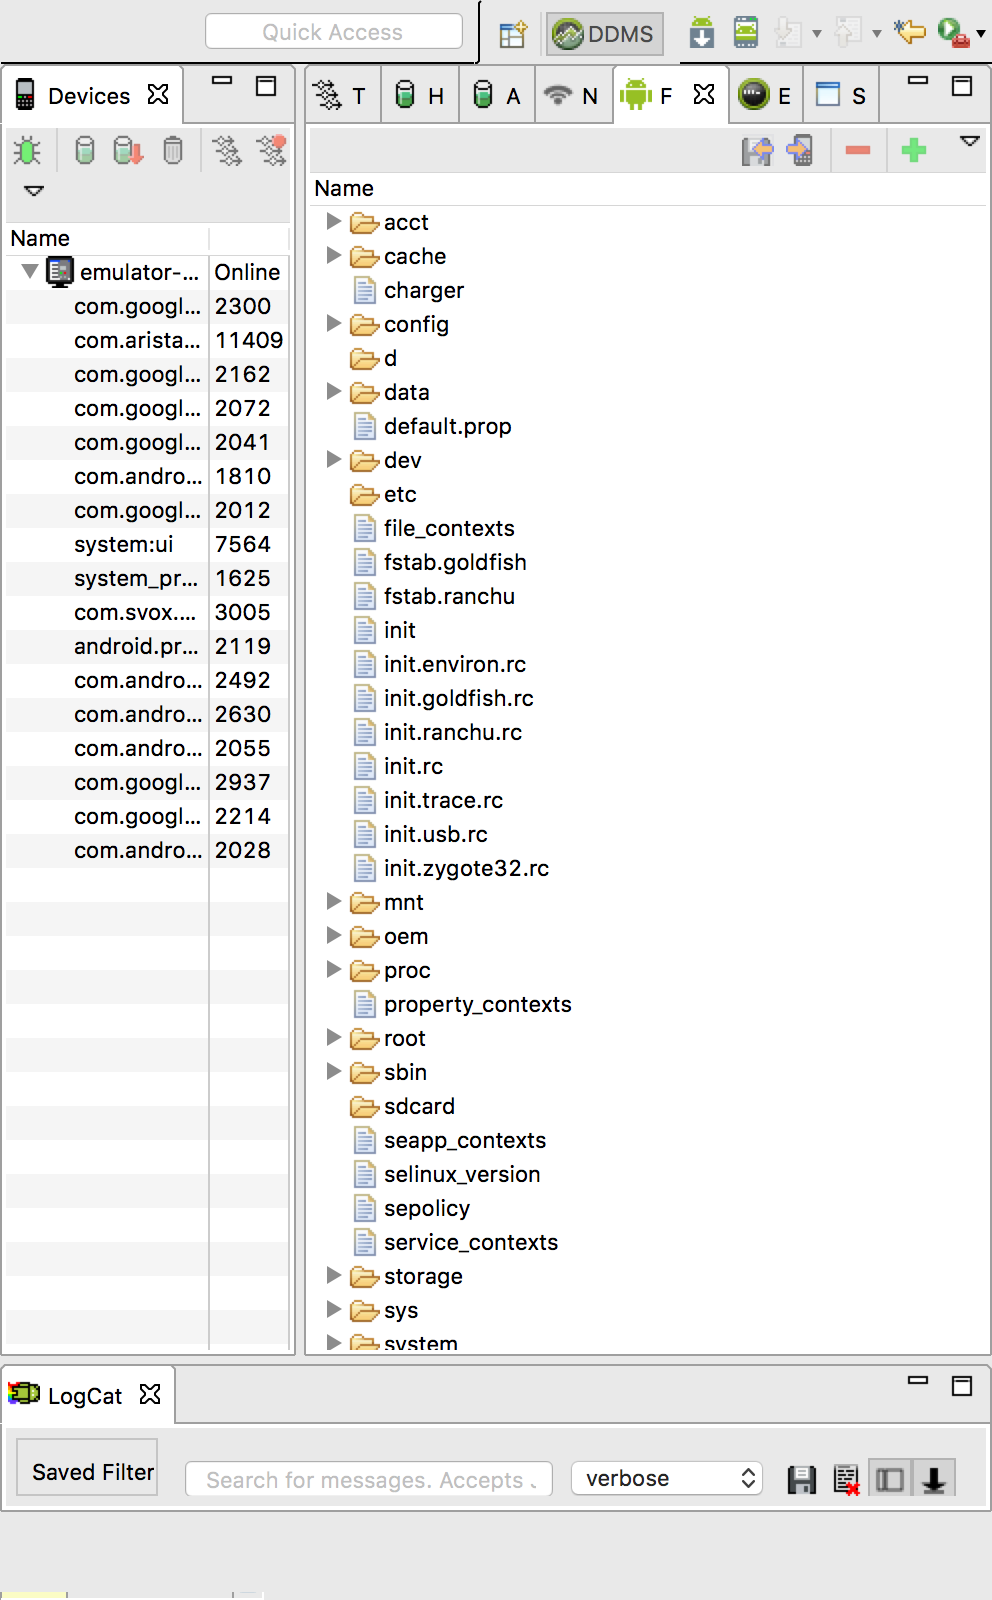This screenshot has height=1600, width=992.
Task: Select the init.zygote32.rc file
Action: (x=466, y=868)
